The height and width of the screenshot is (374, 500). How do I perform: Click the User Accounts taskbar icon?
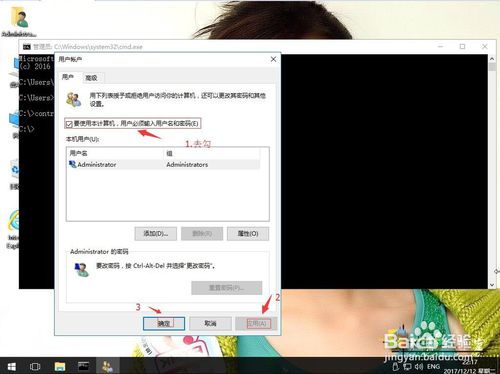pos(107,366)
